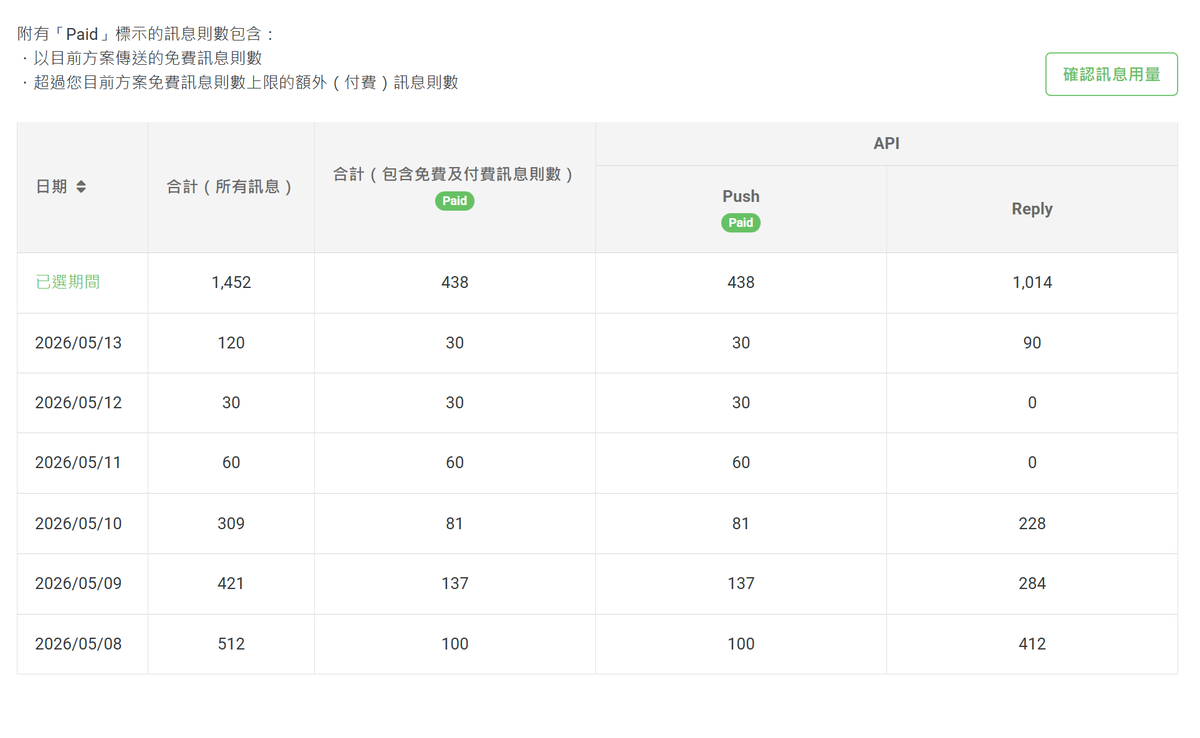Image resolution: width=1200 pixels, height=738 pixels.
Task: Select the 合計(包含免費及付費訊息則數) header text
Action: pos(455,174)
